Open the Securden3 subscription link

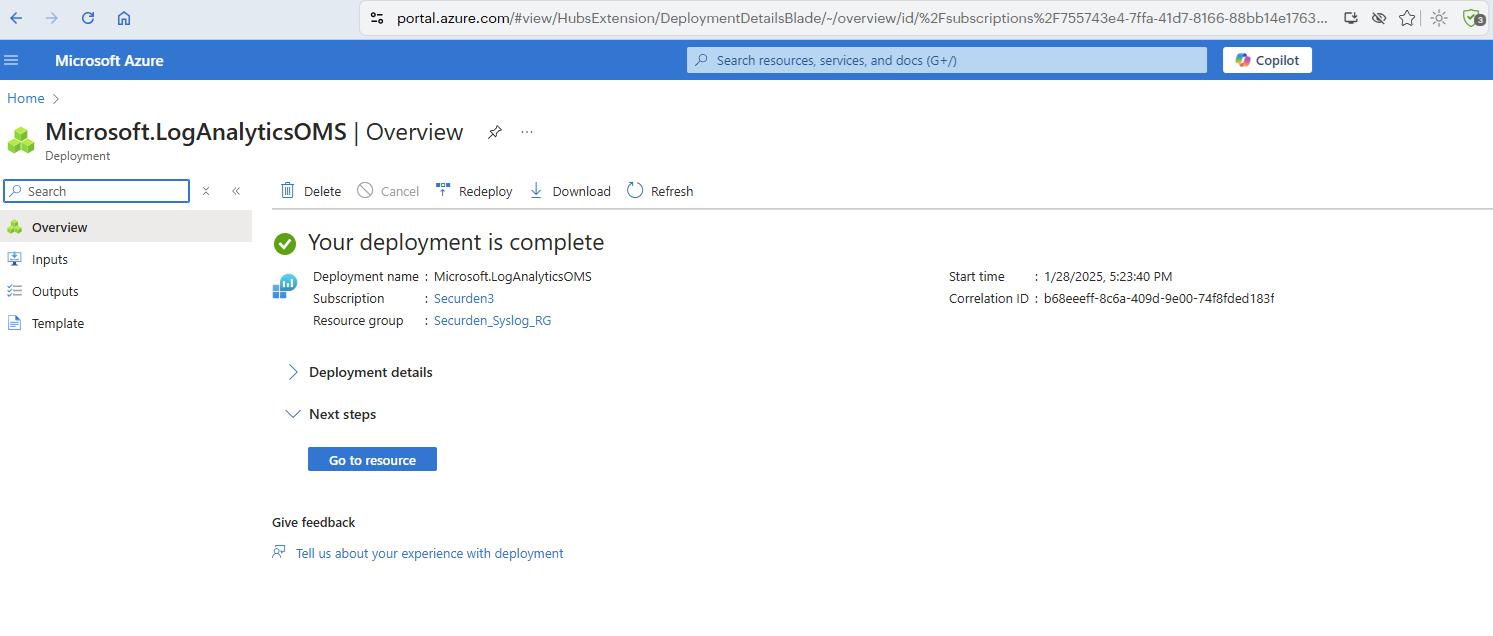[x=464, y=298]
